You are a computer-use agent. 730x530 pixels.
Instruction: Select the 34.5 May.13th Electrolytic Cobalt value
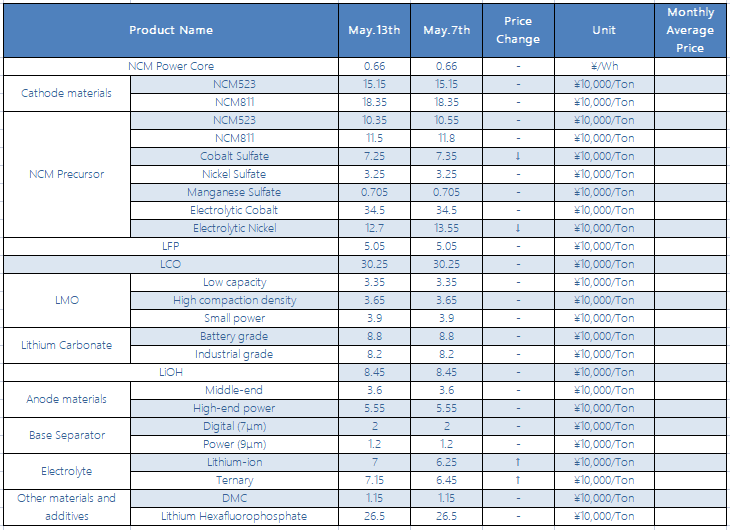point(374,210)
